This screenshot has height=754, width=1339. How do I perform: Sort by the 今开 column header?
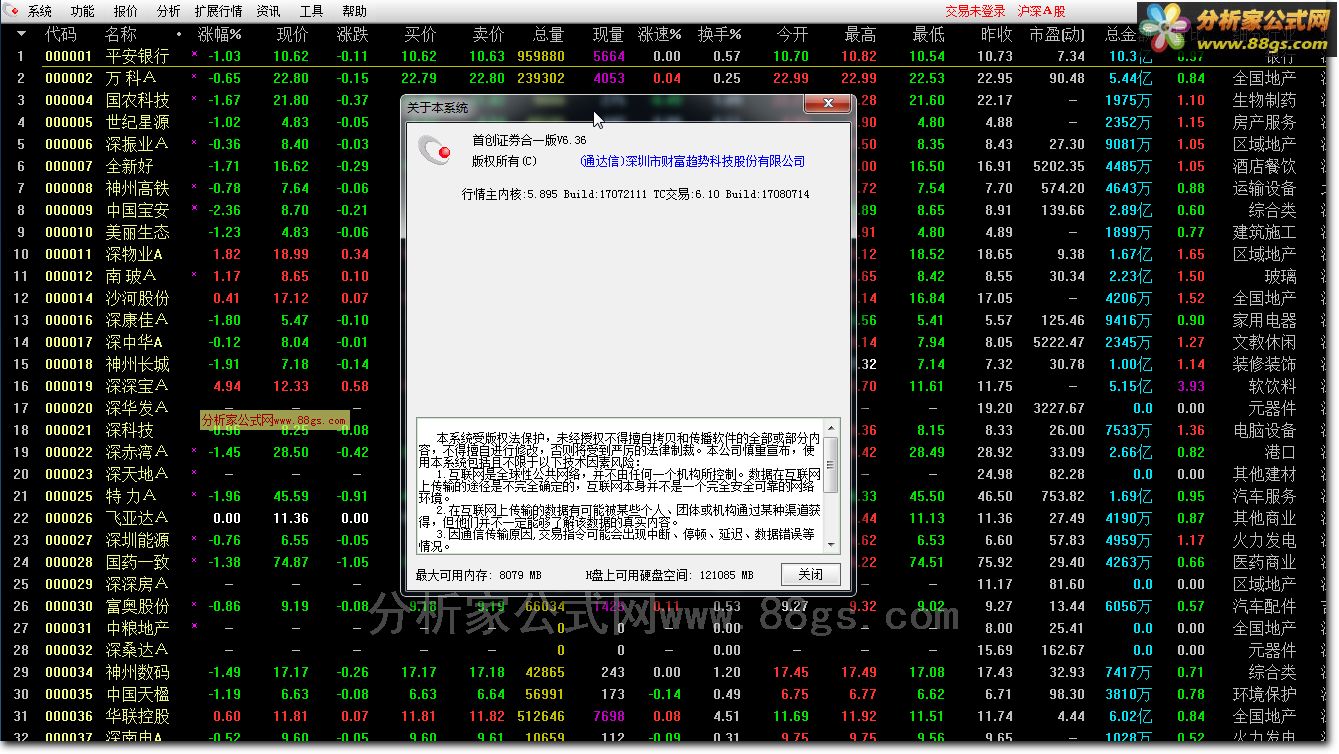[792, 34]
